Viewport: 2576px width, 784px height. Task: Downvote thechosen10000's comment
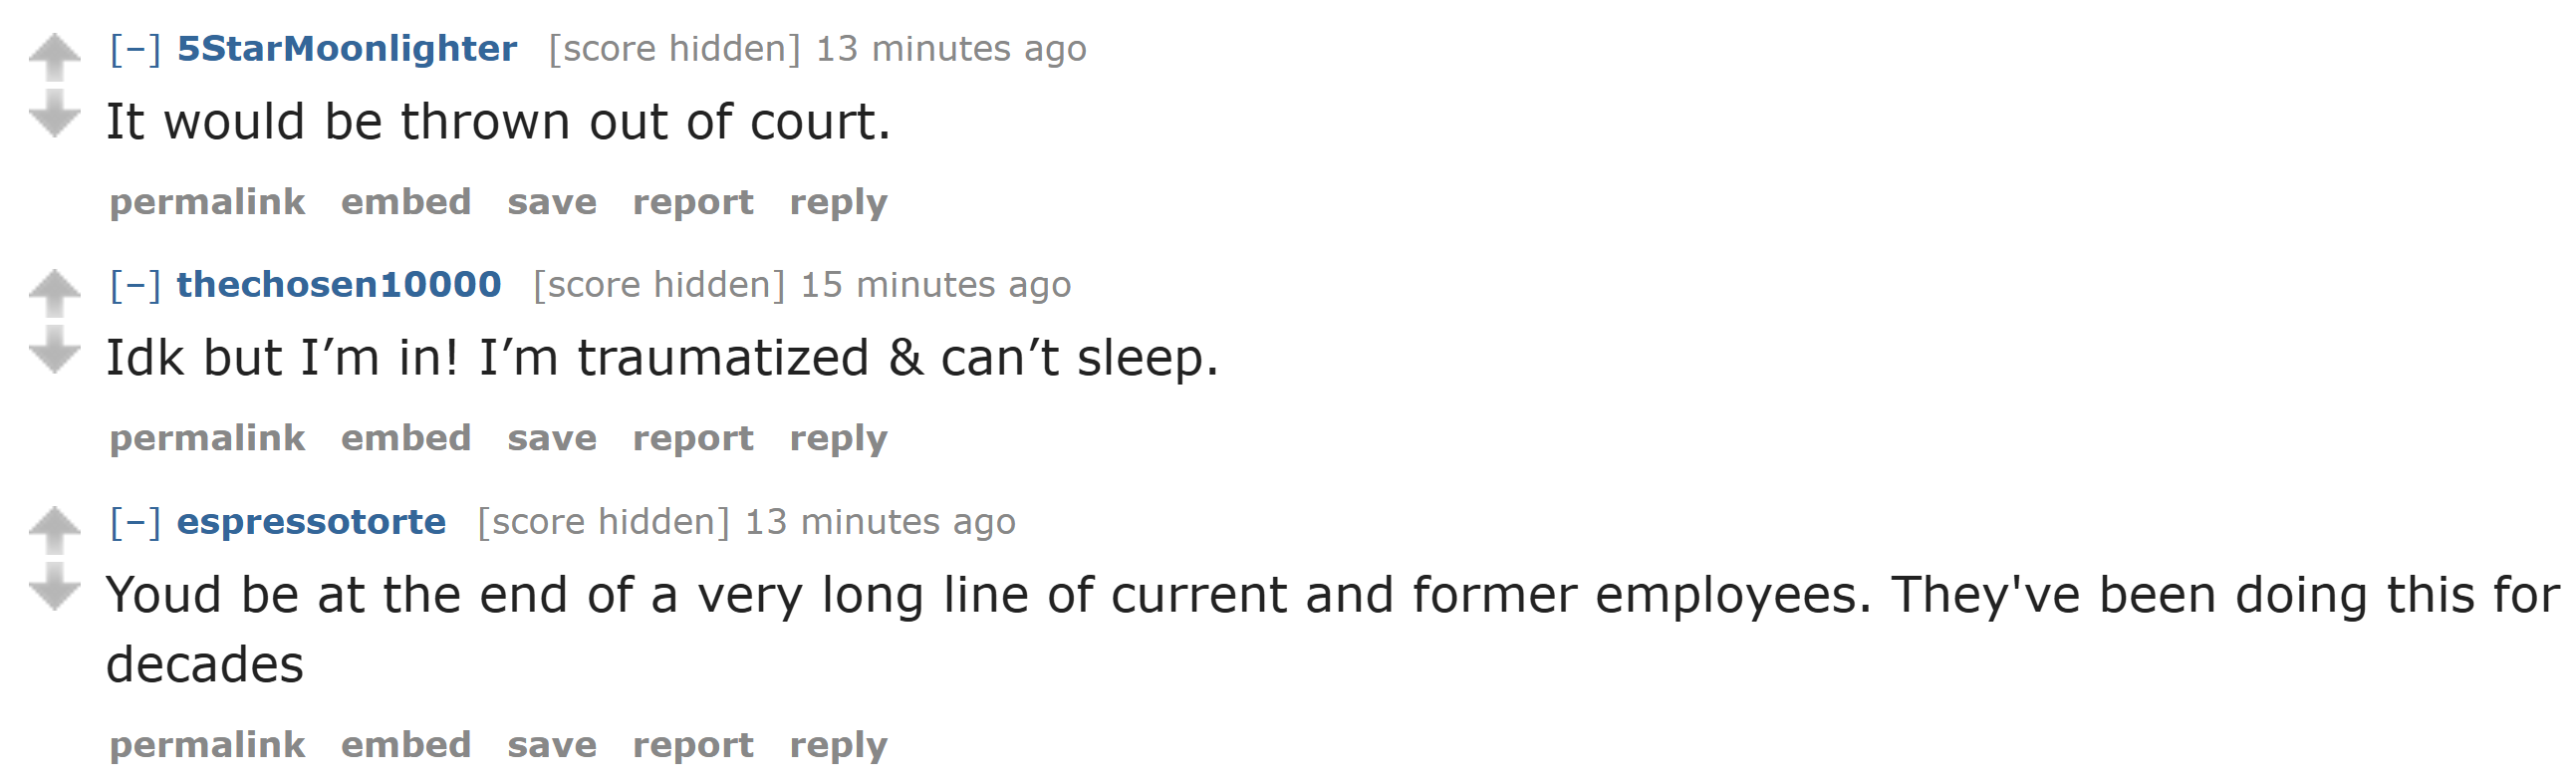pos(54,349)
